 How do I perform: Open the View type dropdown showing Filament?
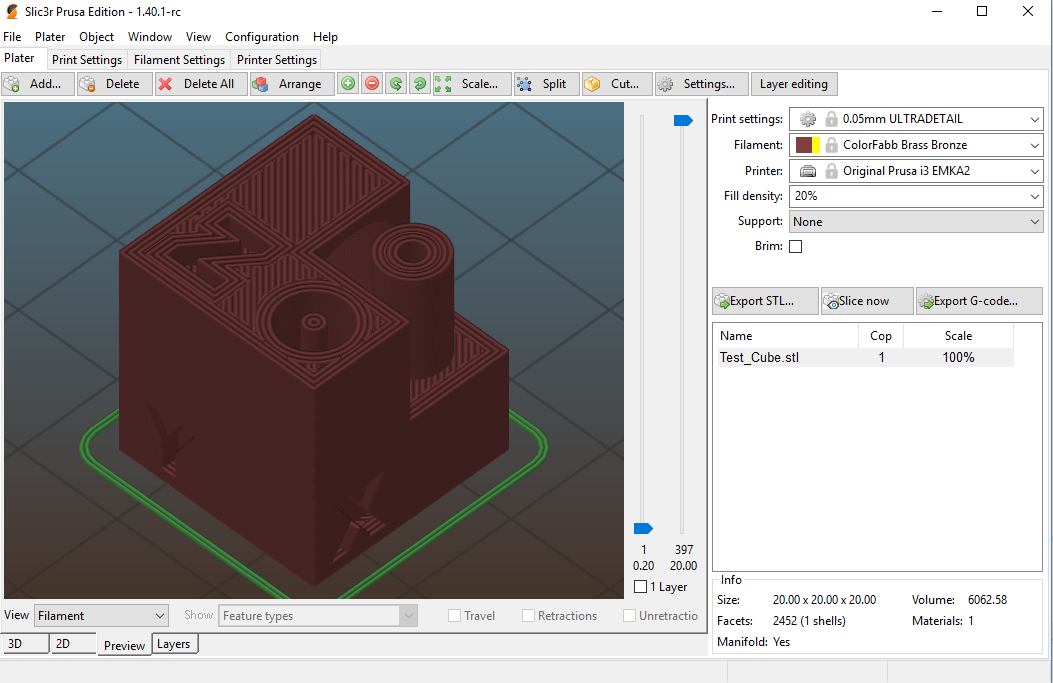pos(101,615)
